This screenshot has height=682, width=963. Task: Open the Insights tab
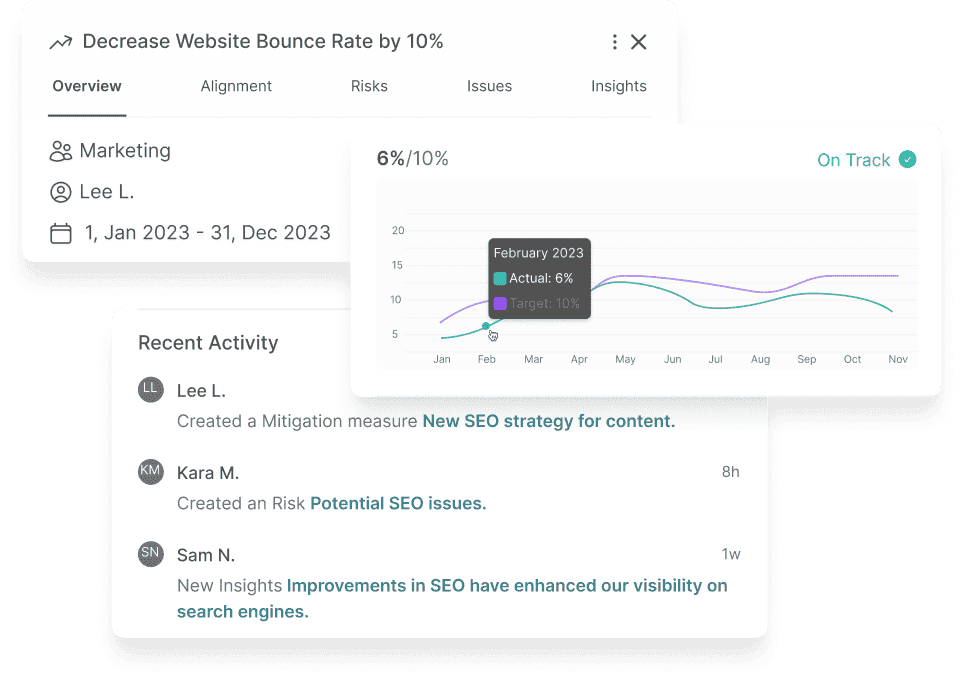[x=618, y=86]
